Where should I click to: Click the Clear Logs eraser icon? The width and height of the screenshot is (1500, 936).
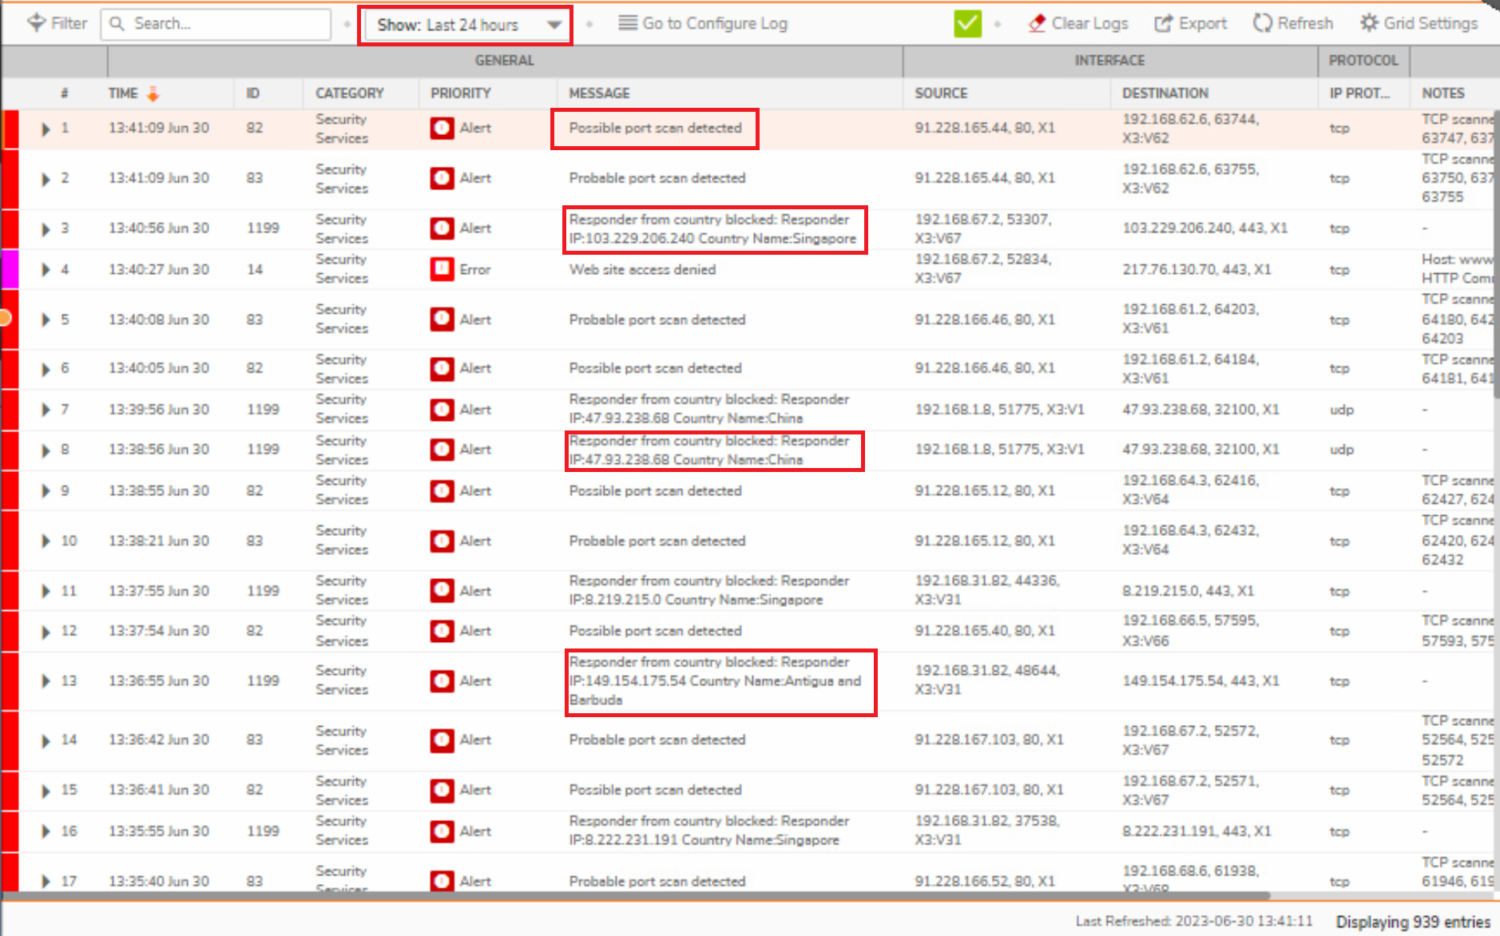(1038, 23)
